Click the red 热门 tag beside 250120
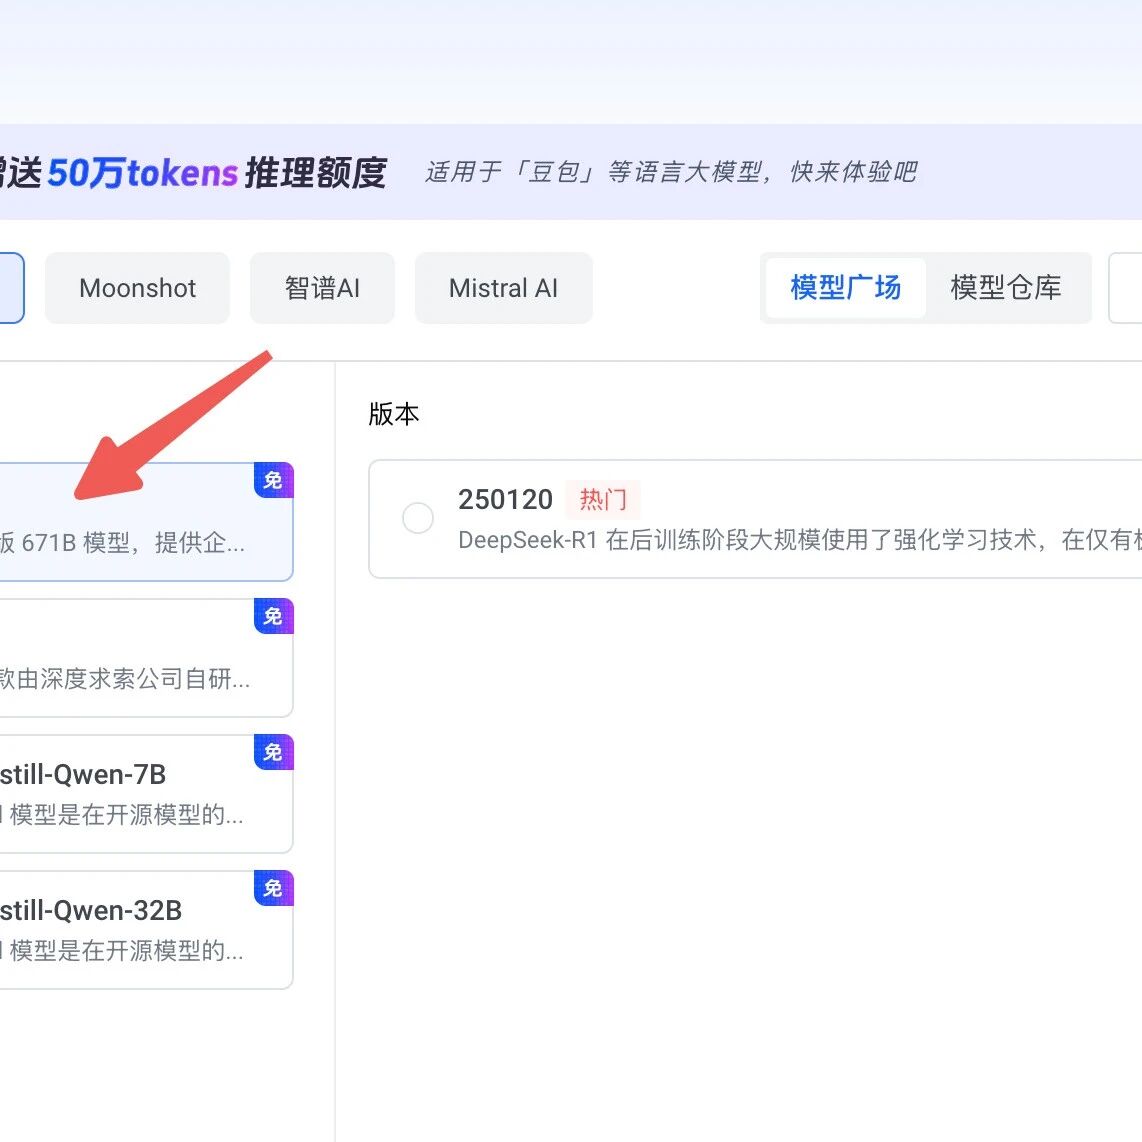 click(603, 499)
